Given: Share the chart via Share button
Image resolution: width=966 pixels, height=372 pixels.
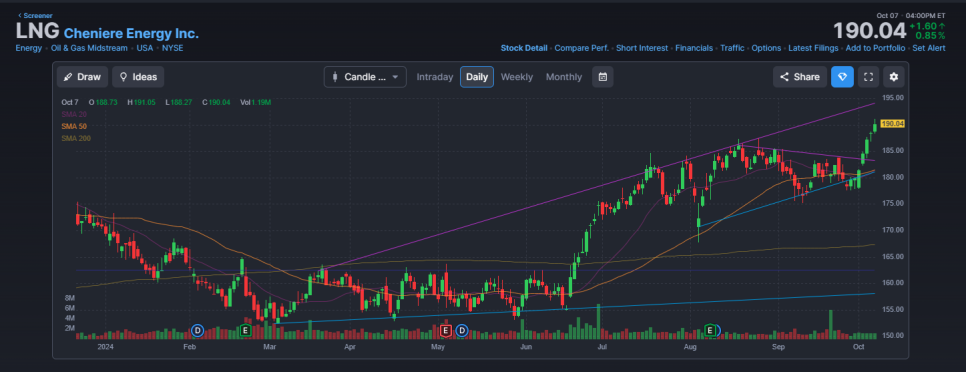Looking at the screenshot, I should click(800, 77).
